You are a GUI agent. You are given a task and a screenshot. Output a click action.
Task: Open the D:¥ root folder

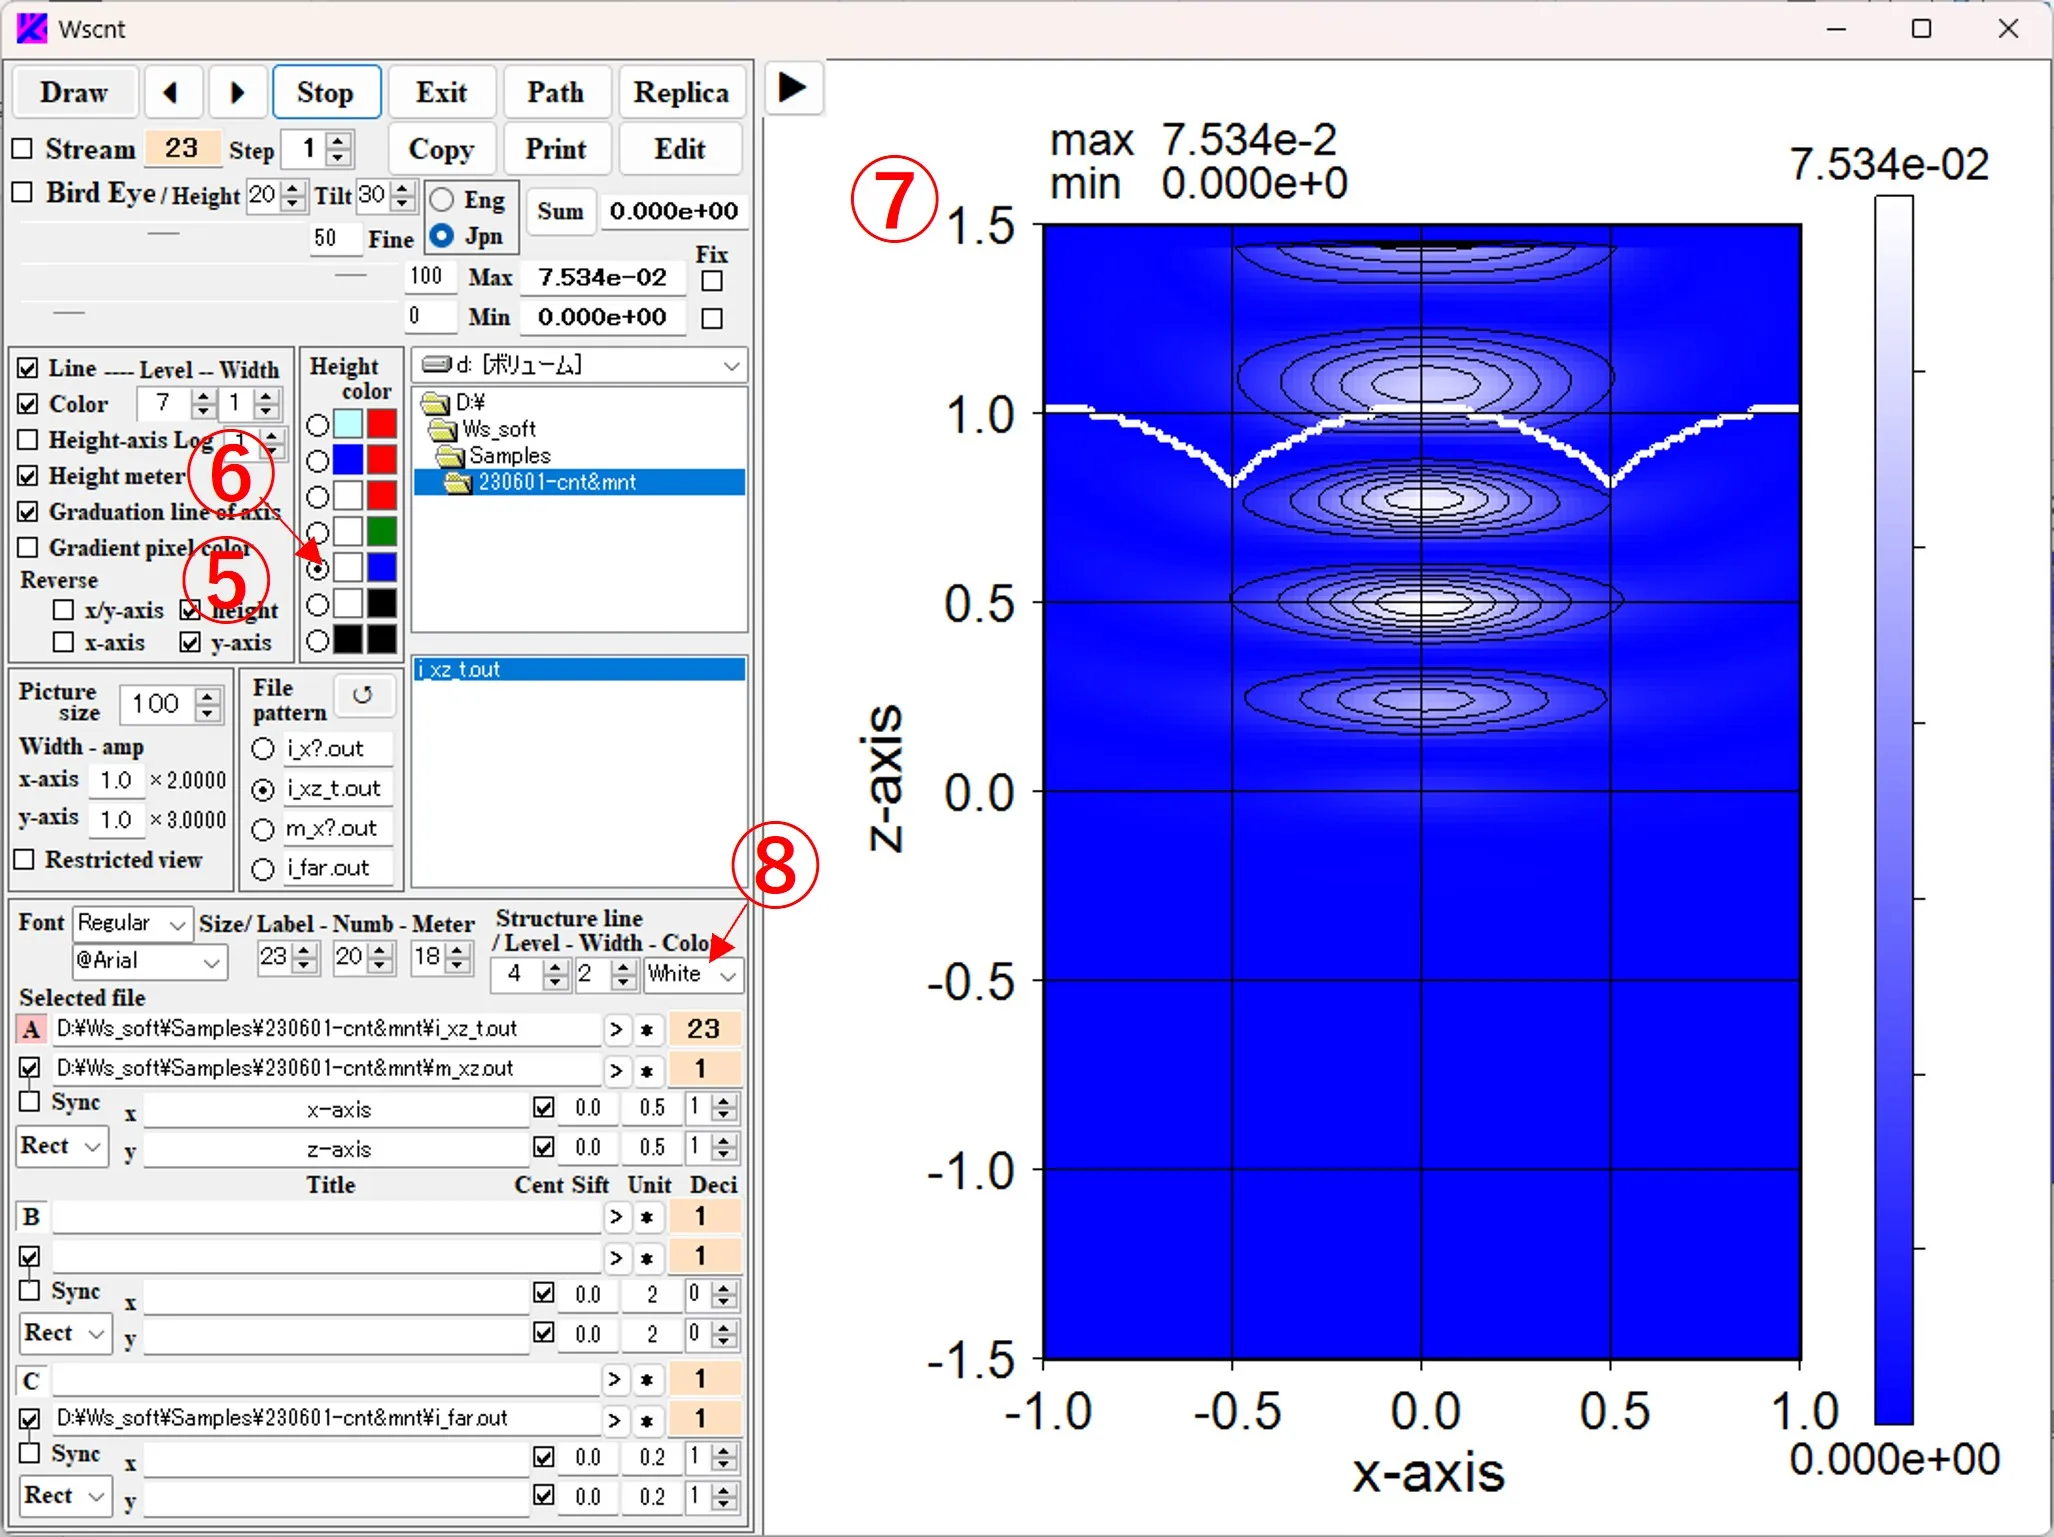pyautogui.click(x=454, y=402)
